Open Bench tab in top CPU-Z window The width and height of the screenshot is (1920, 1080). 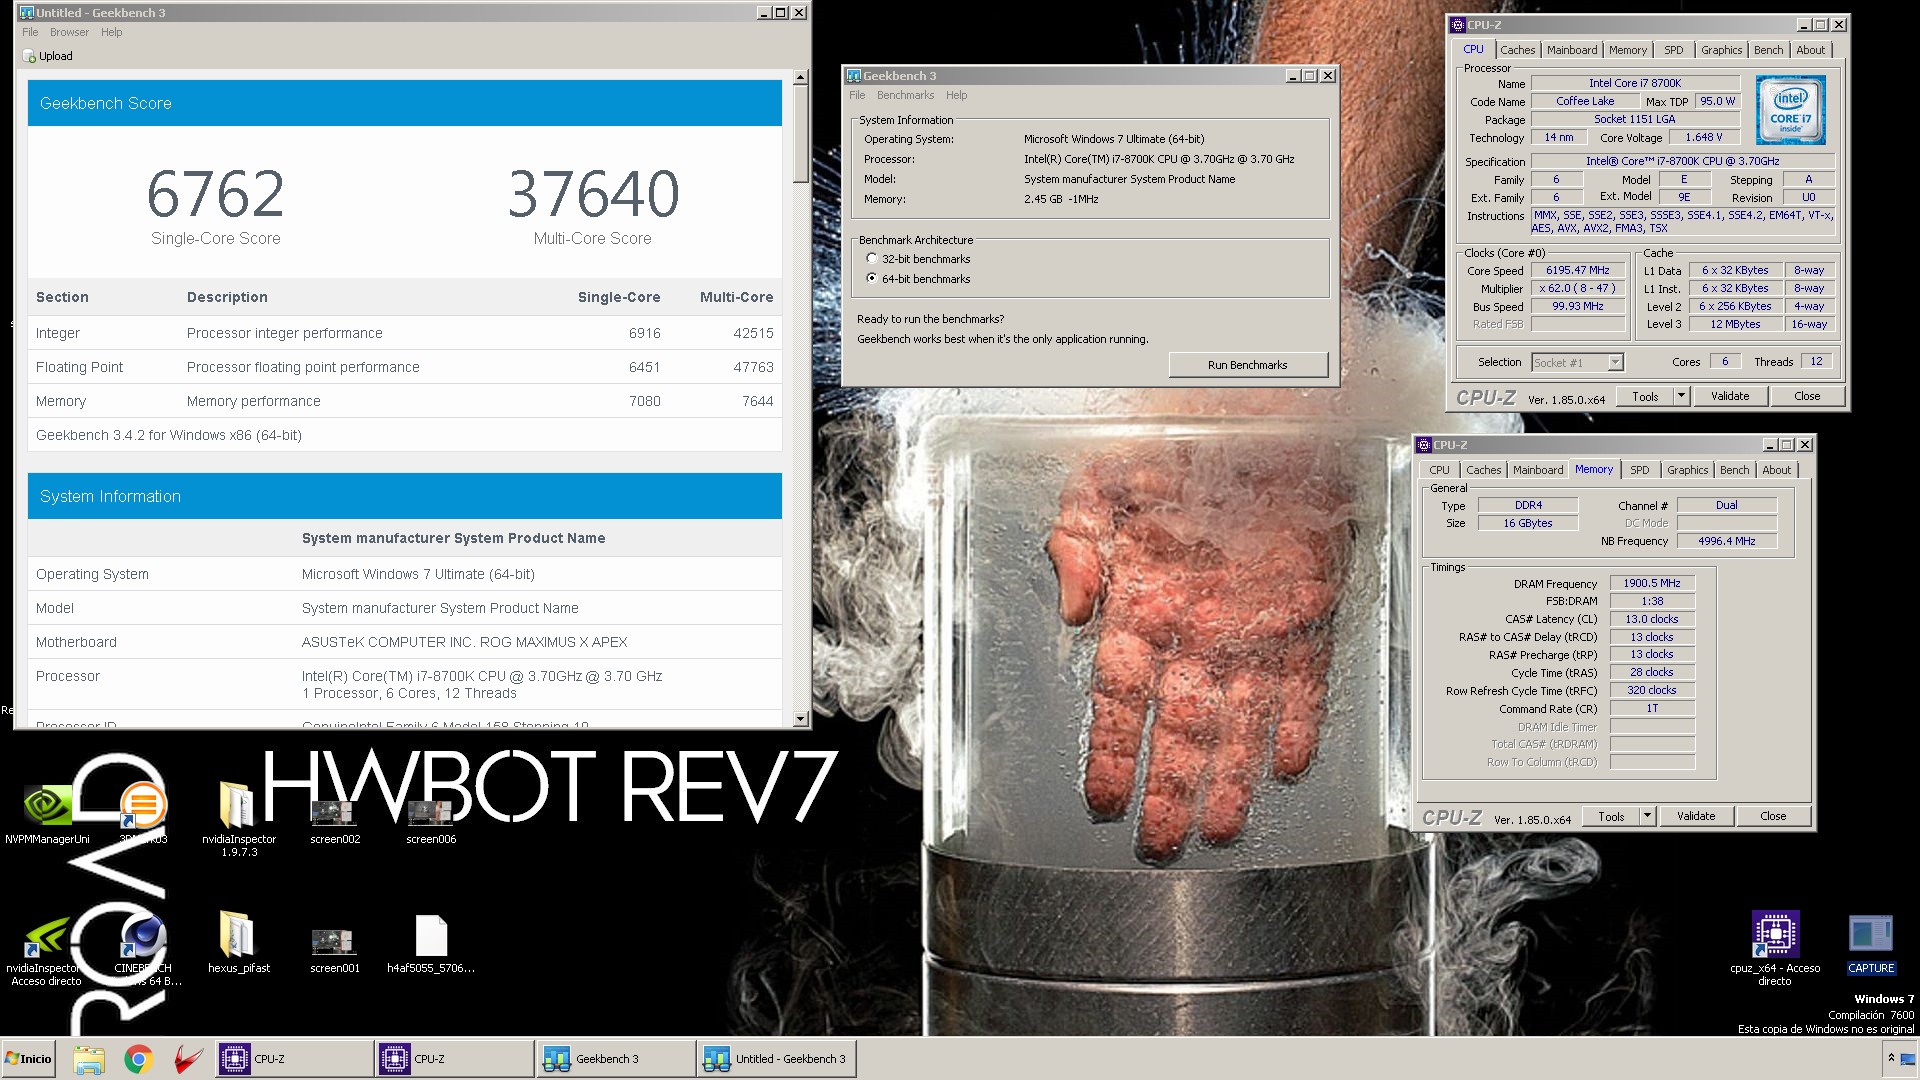point(1768,50)
